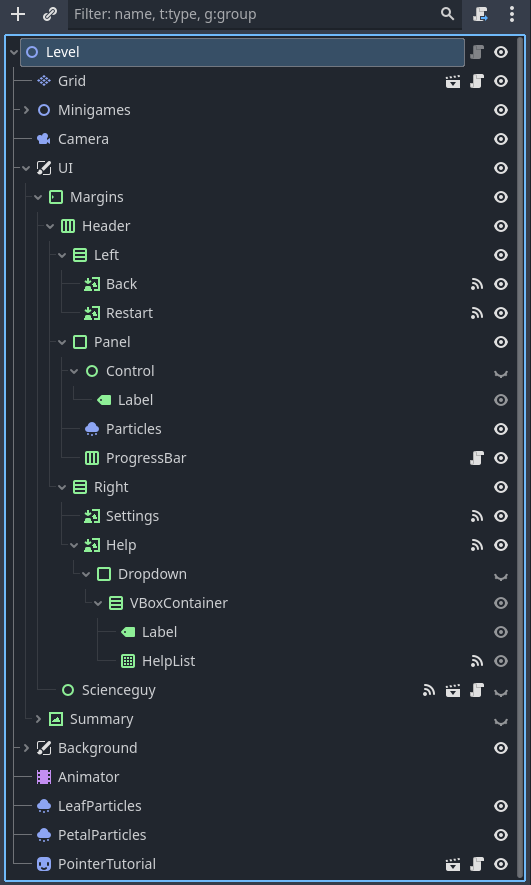Viewport: 531px width, 885px height.
Task: Open the script attached to Grid node
Action: (477, 81)
